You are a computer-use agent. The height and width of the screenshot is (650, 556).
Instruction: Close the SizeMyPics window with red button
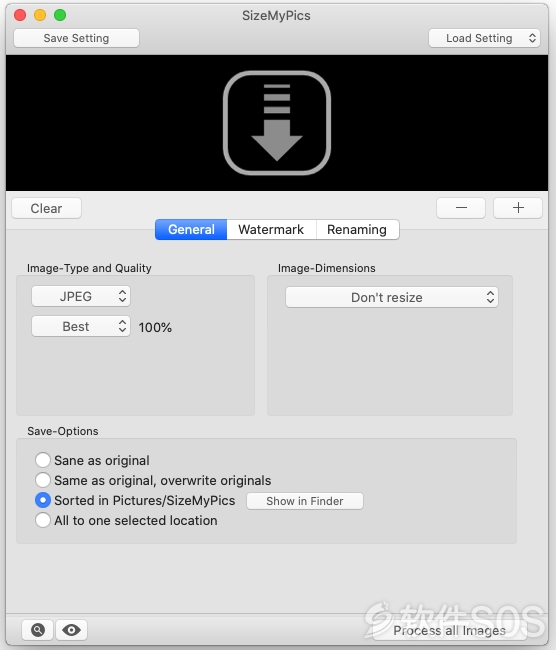20,15
